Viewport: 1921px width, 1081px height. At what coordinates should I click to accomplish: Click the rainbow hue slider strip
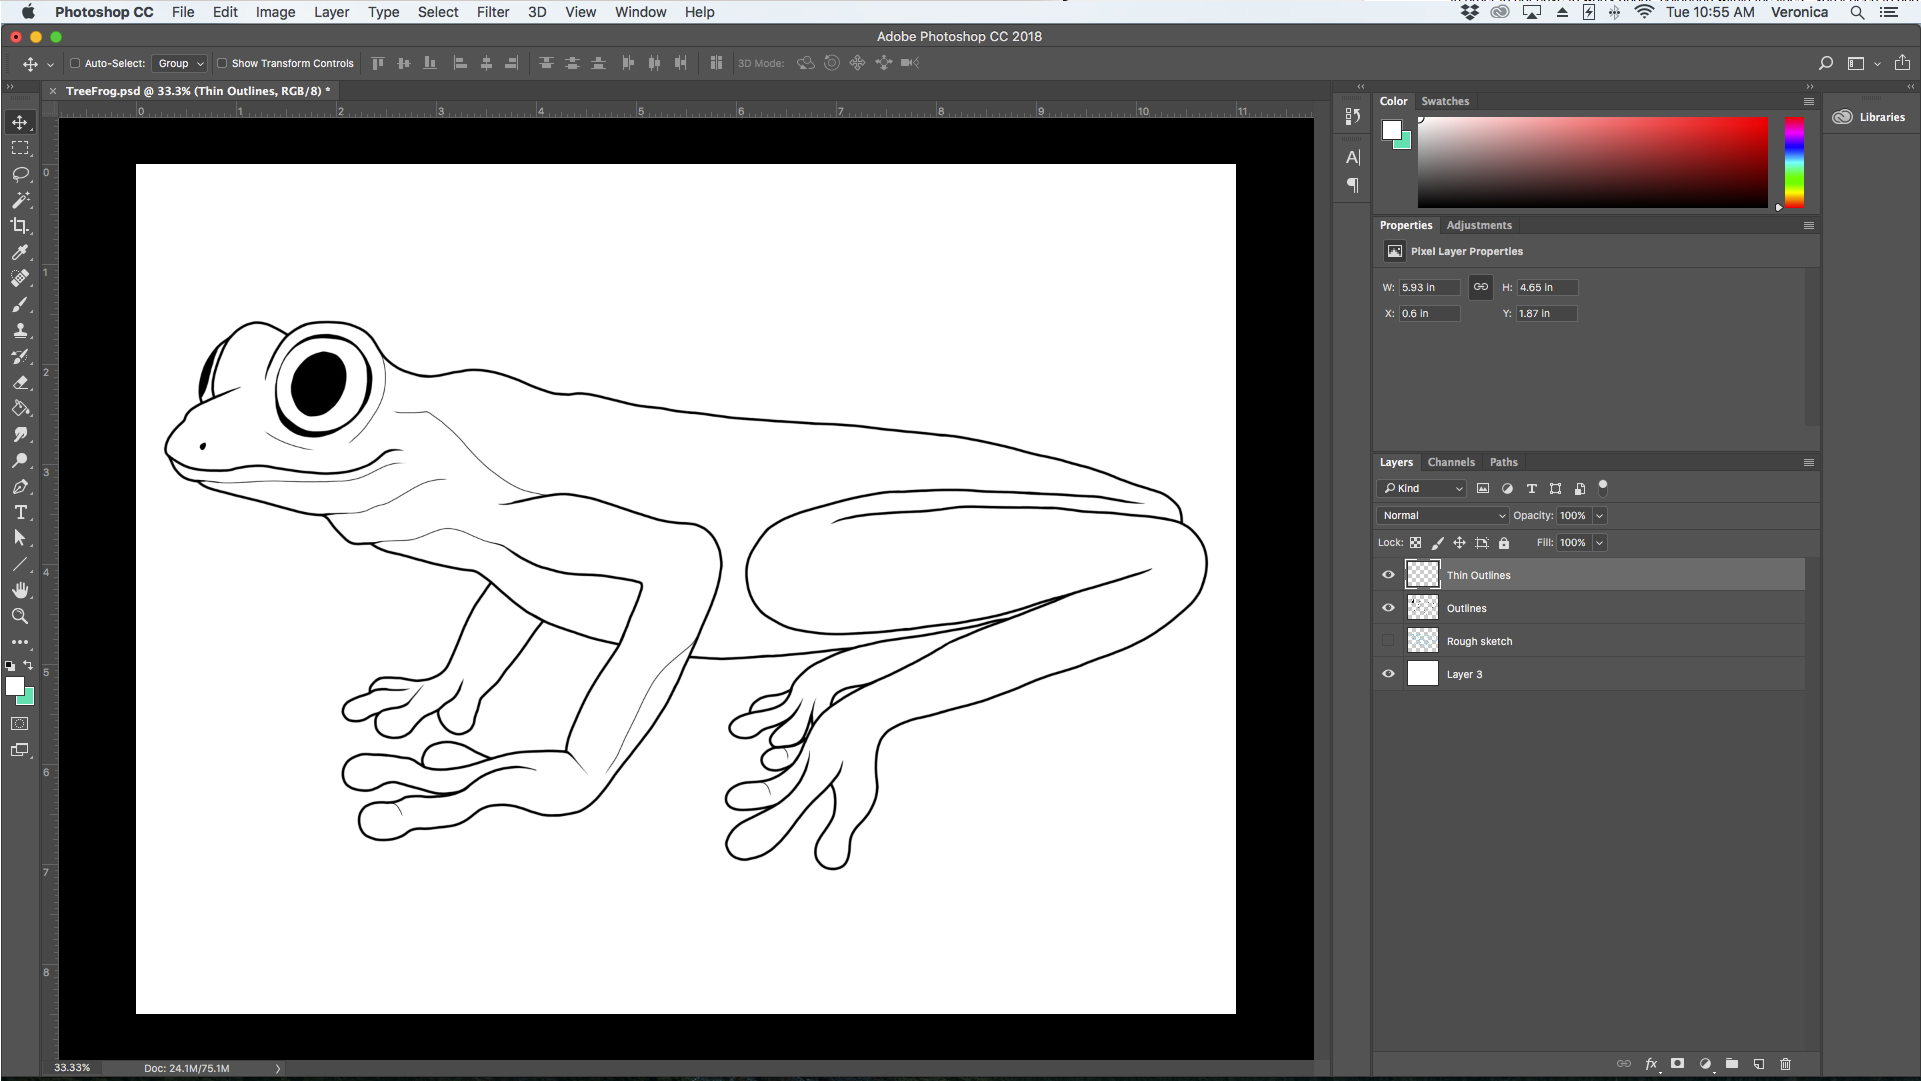[1794, 162]
